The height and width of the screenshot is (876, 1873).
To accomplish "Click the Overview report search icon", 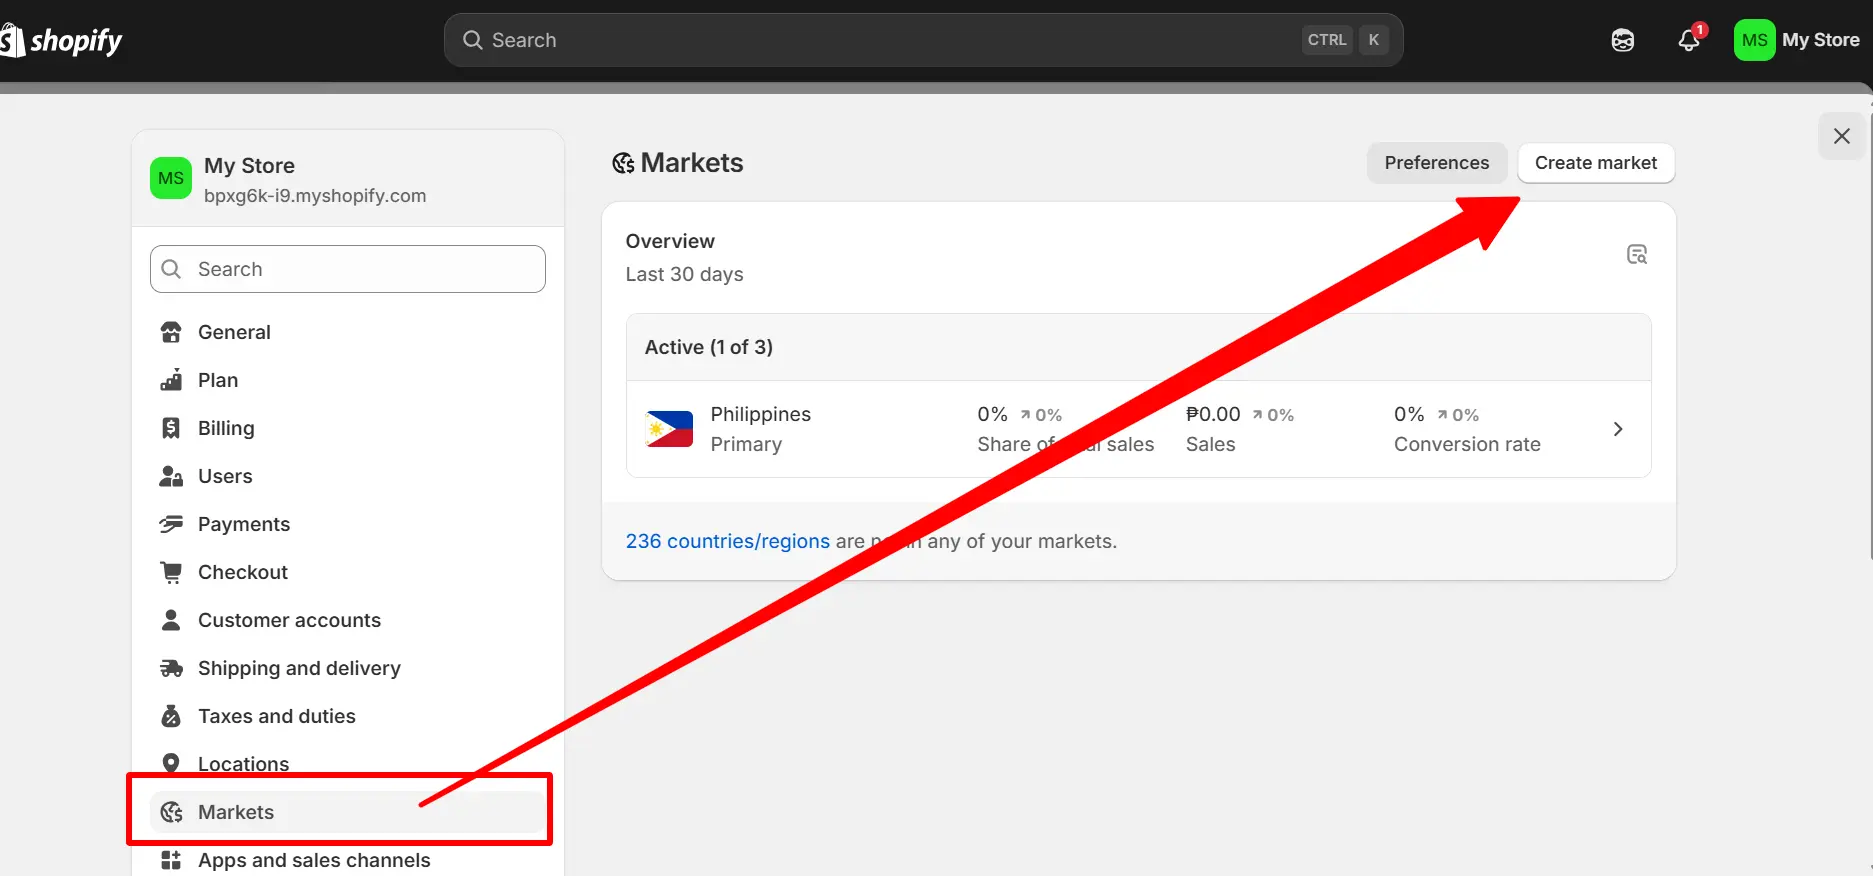I will click(1637, 254).
